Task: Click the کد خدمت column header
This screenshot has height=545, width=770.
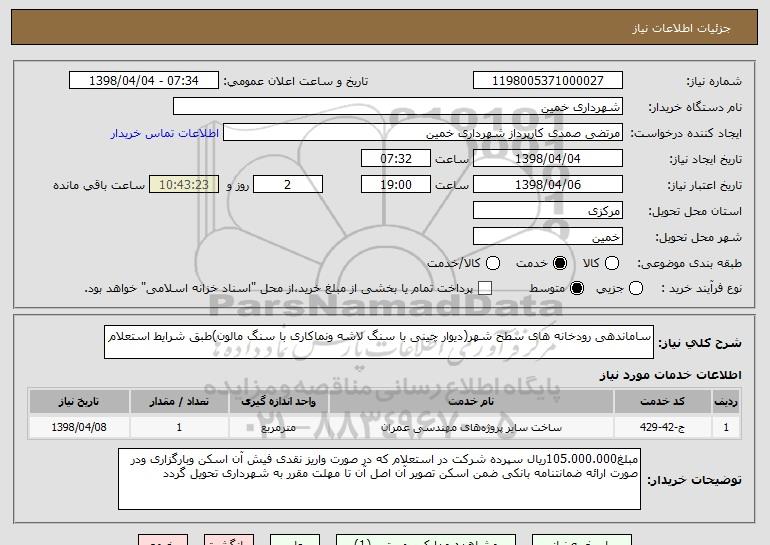Action: click(x=662, y=402)
